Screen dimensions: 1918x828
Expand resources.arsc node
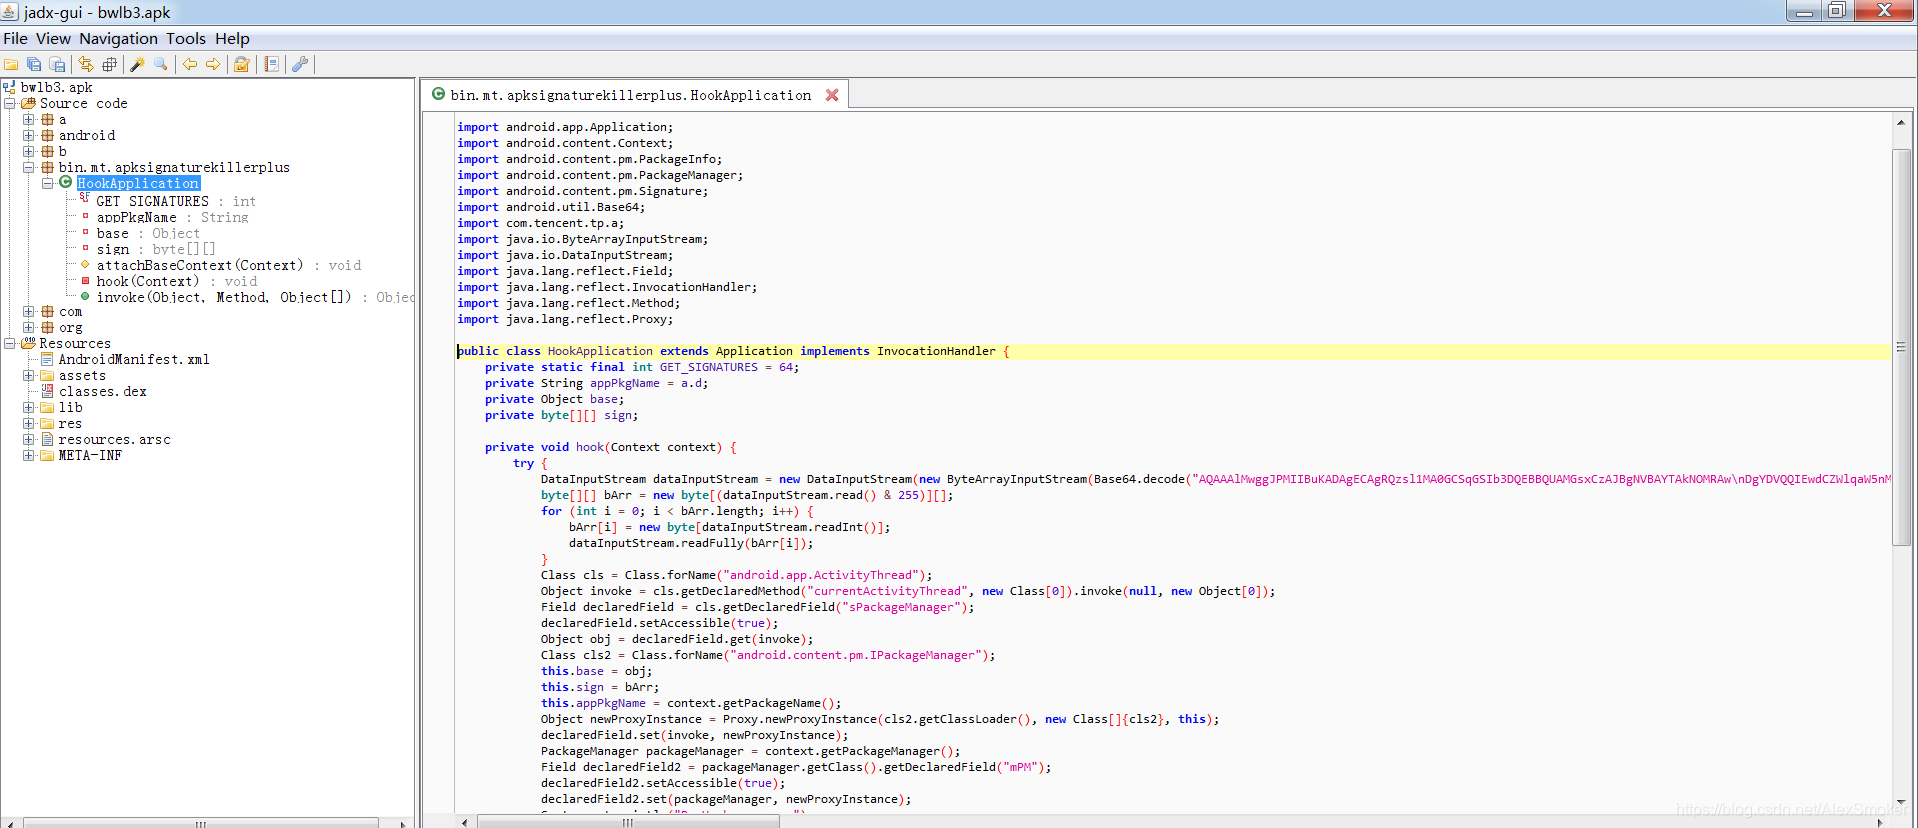(29, 439)
